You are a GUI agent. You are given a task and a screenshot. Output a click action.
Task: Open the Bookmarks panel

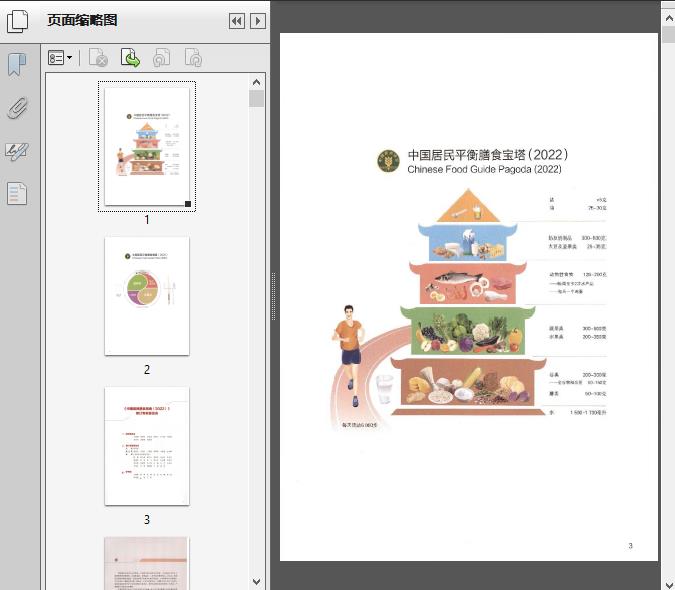coord(17,65)
